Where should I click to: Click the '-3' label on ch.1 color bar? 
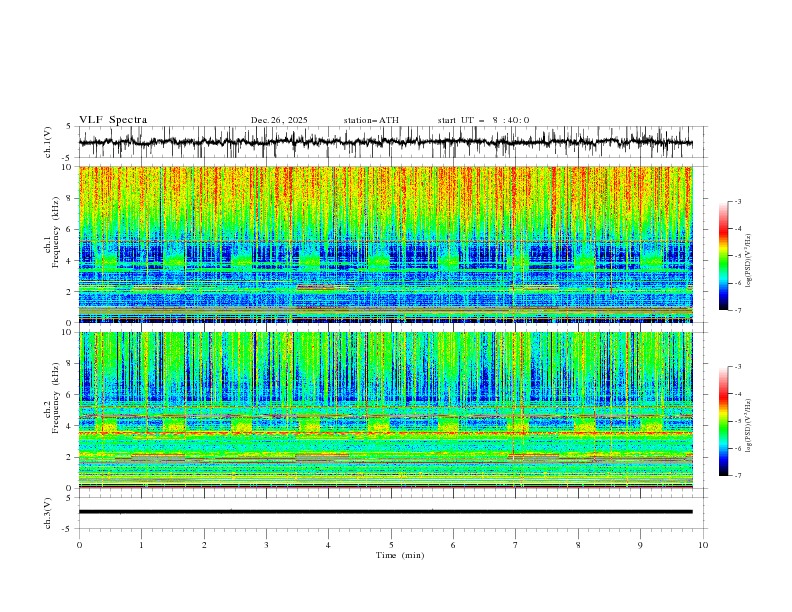coord(737,201)
